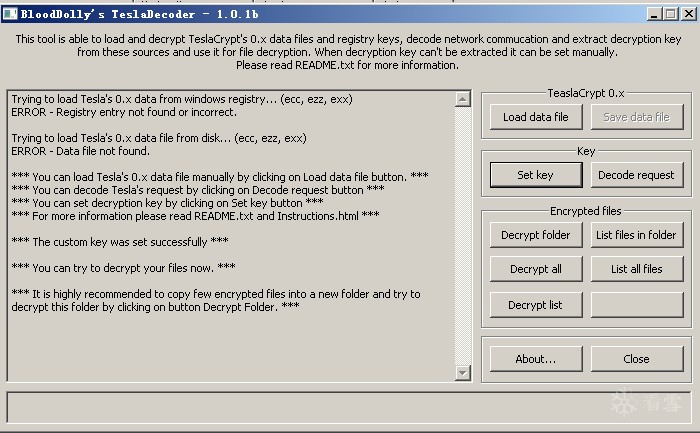Click the Load data file button

point(536,117)
